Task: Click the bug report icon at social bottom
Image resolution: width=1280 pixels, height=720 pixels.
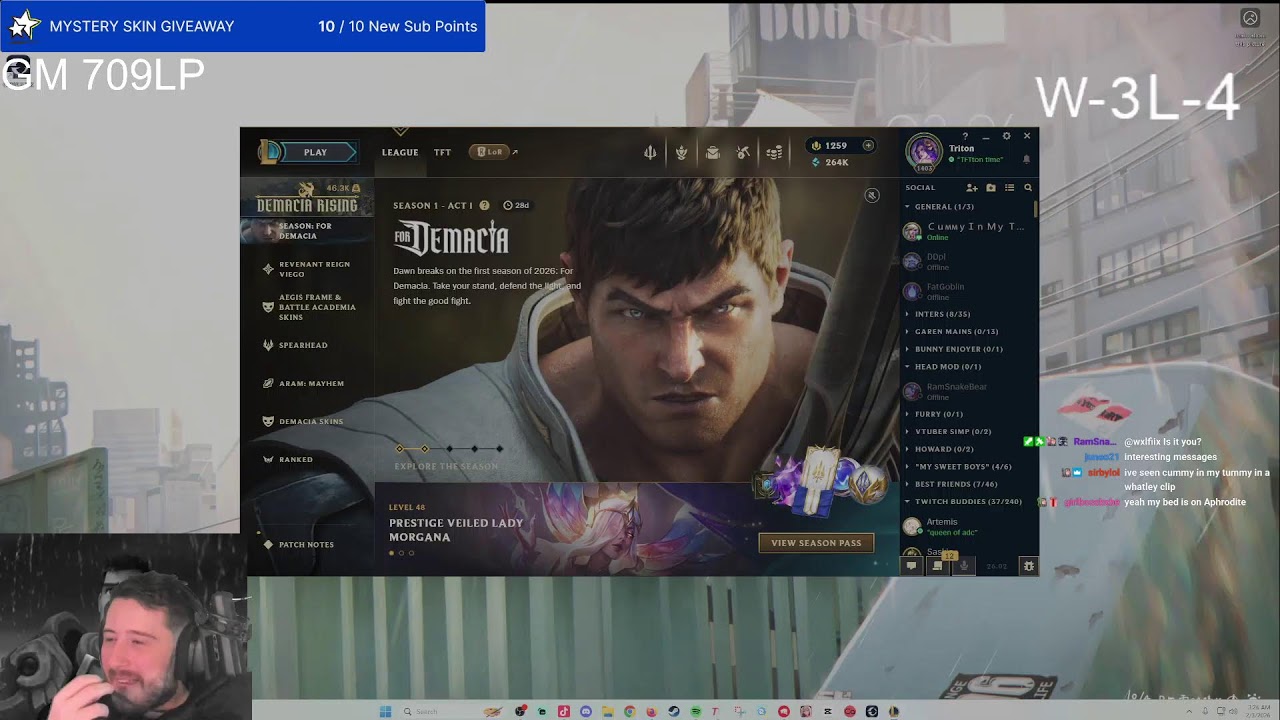Action: [1028, 566]
